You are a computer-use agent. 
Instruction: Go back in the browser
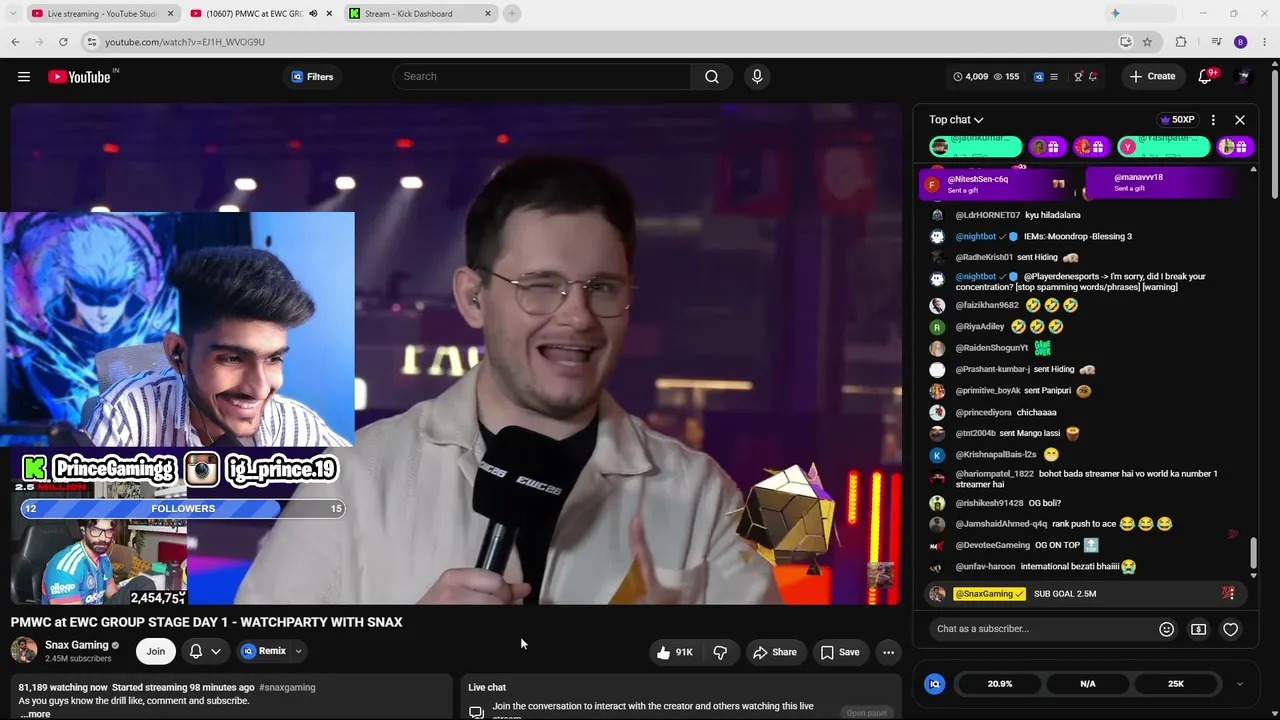coord(16,42)
